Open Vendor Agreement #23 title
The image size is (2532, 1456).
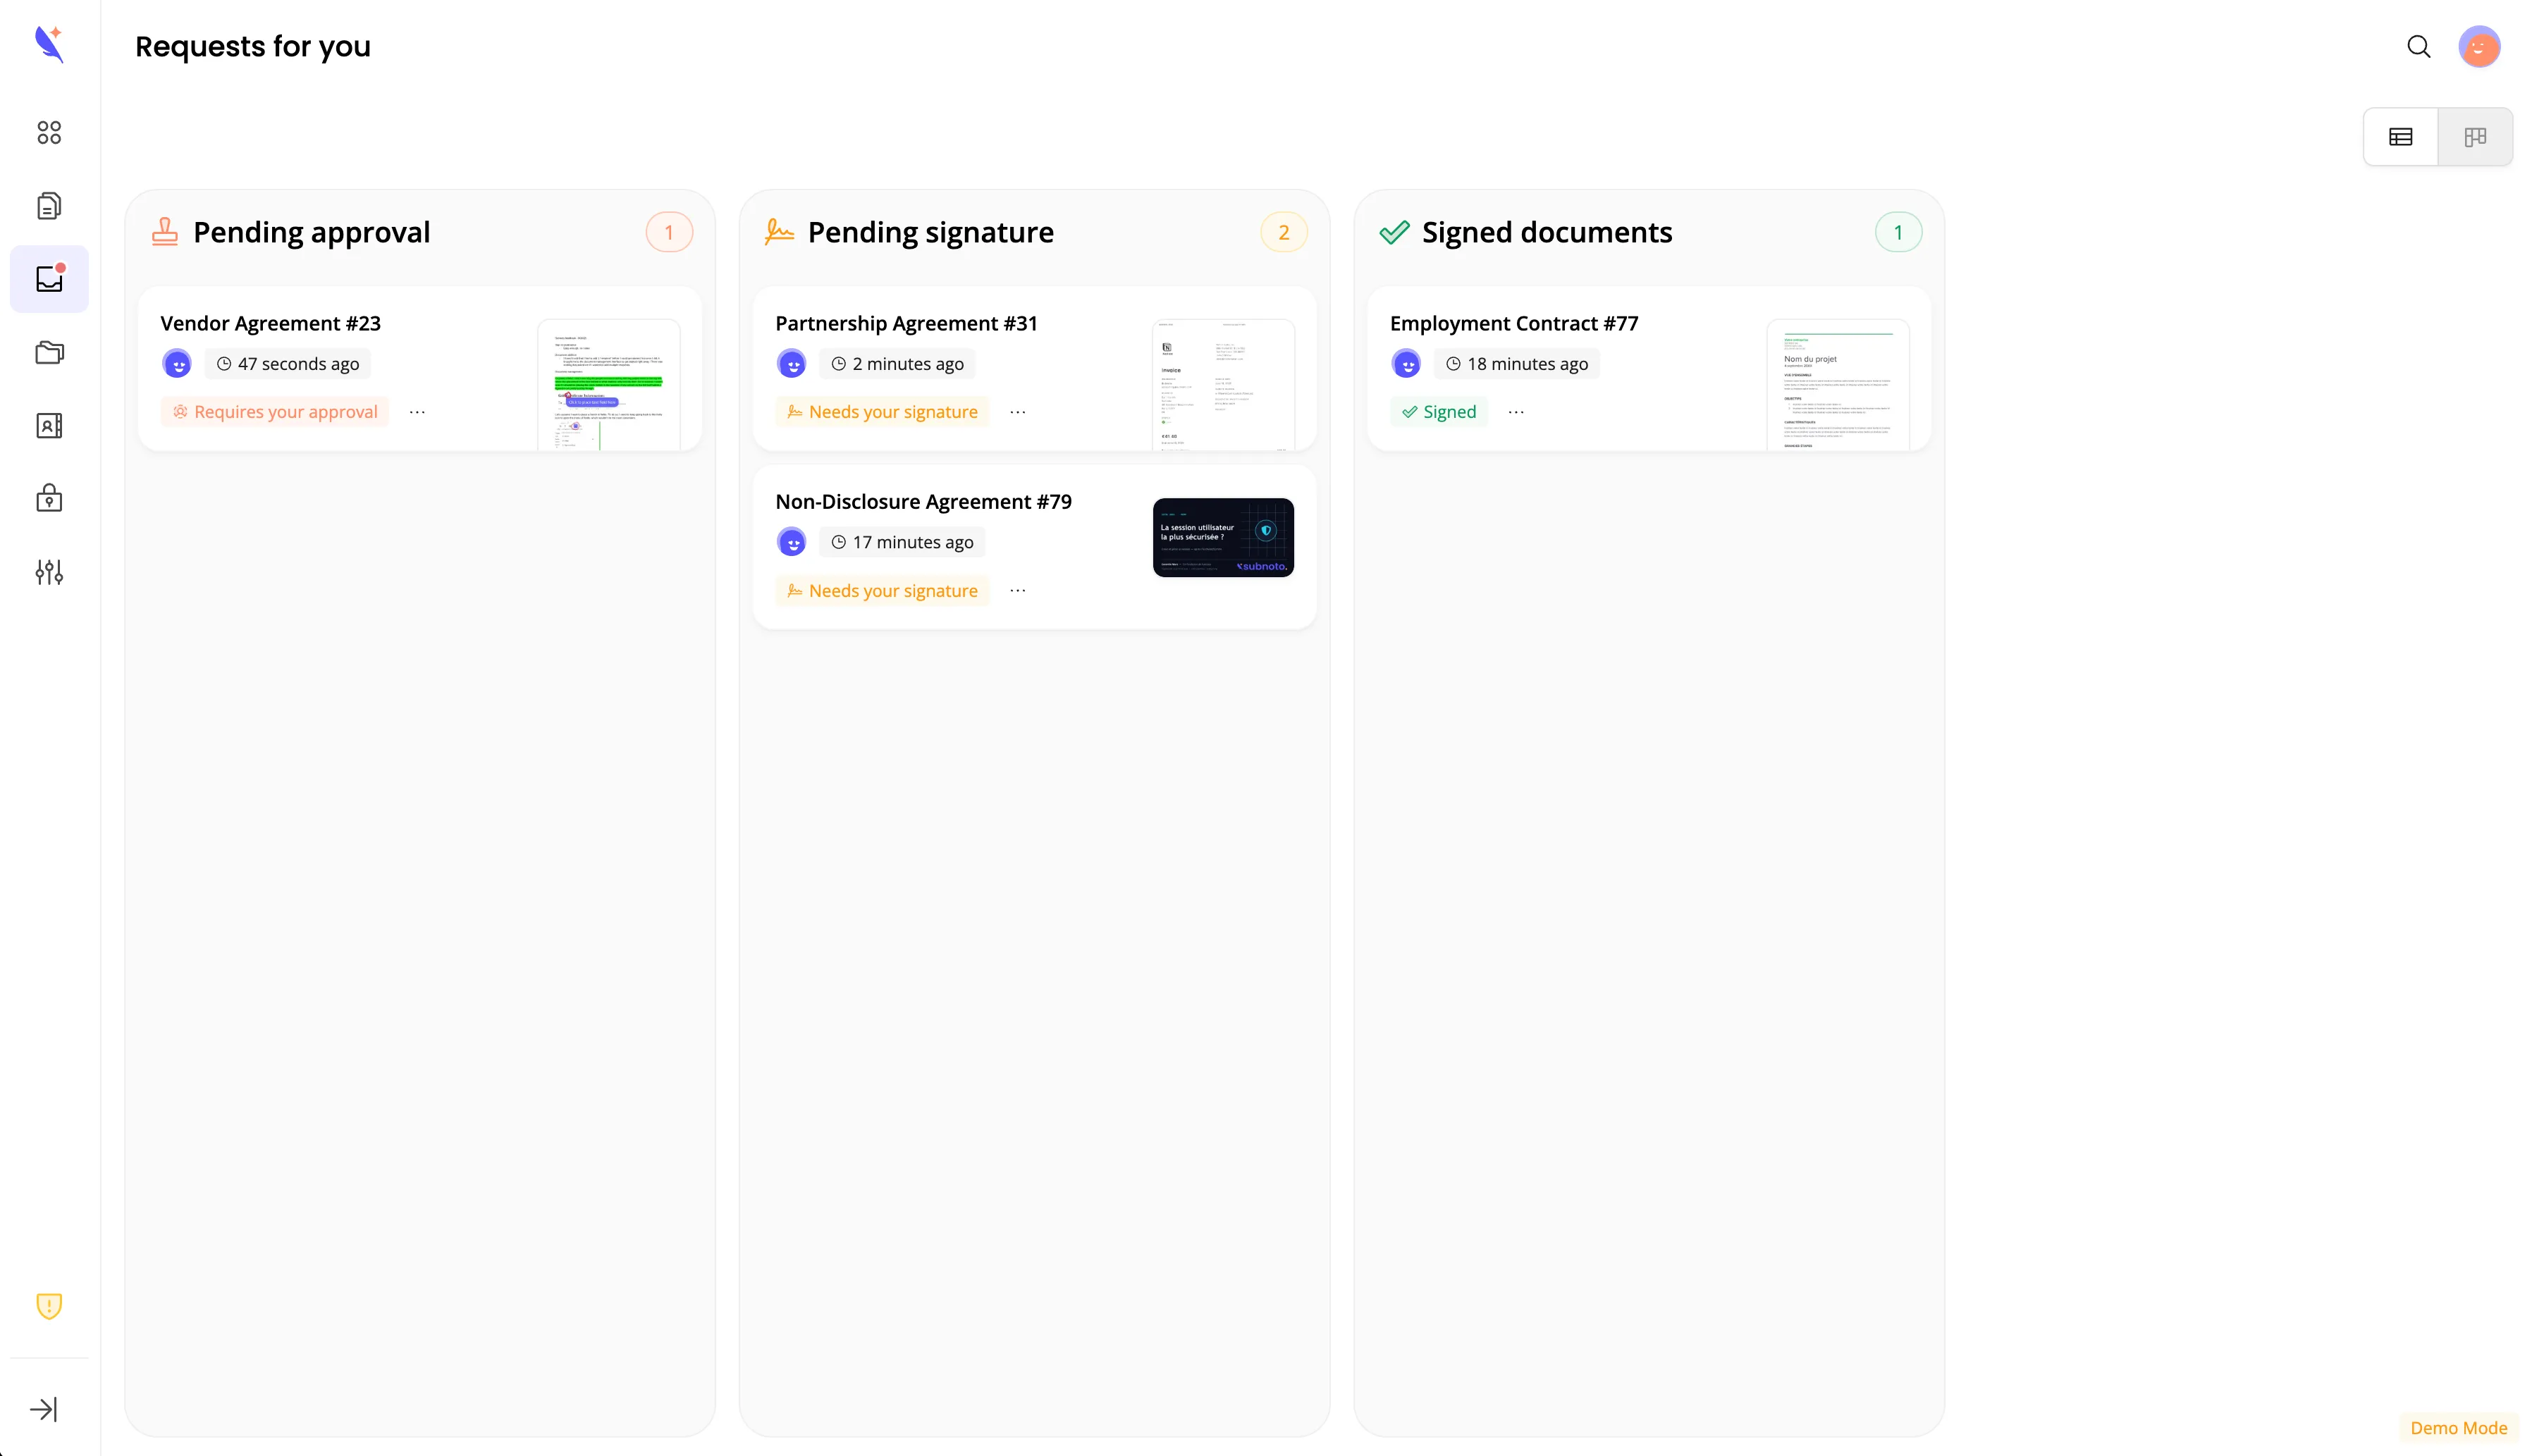pos(270,323)
